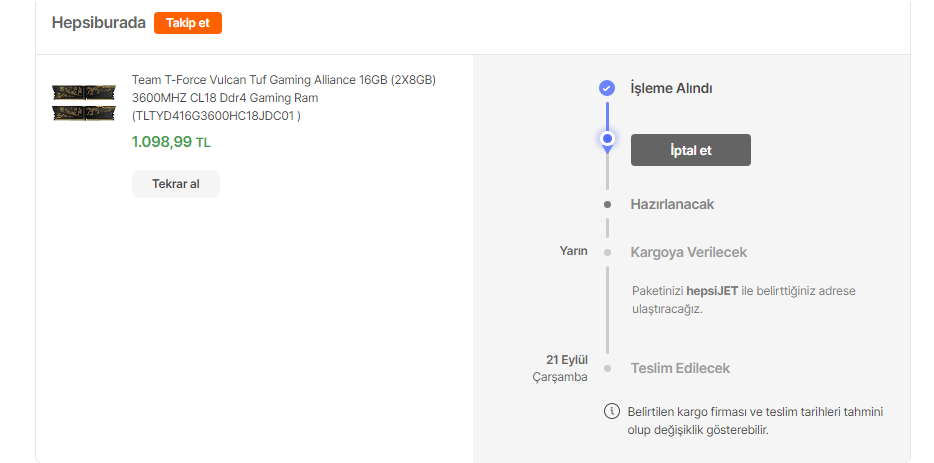
Task: Click the 1.098,99 TL price
Action: 171,142
